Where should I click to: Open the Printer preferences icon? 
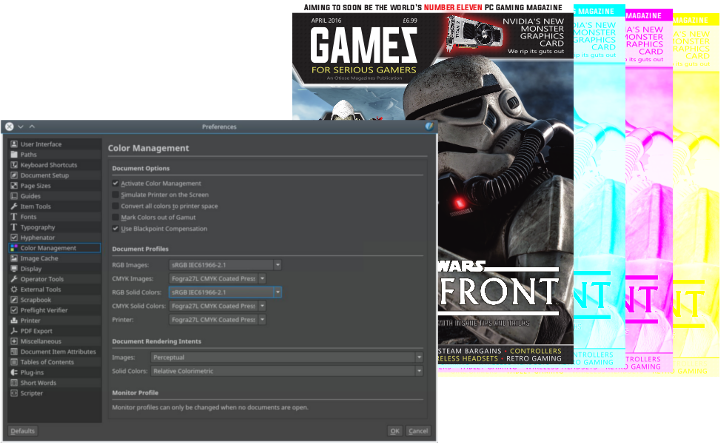point(14,320)
